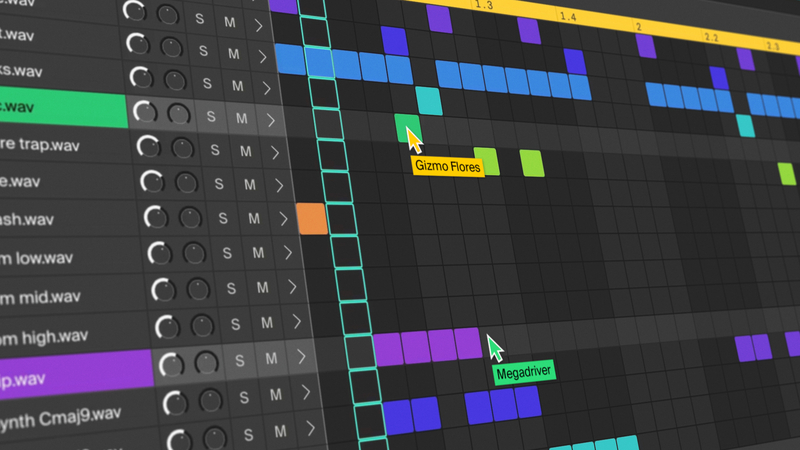The height and width of the screenshot is (450, 800).
Task: Select the ash.wav track name
Action: (x=27, y=220)
